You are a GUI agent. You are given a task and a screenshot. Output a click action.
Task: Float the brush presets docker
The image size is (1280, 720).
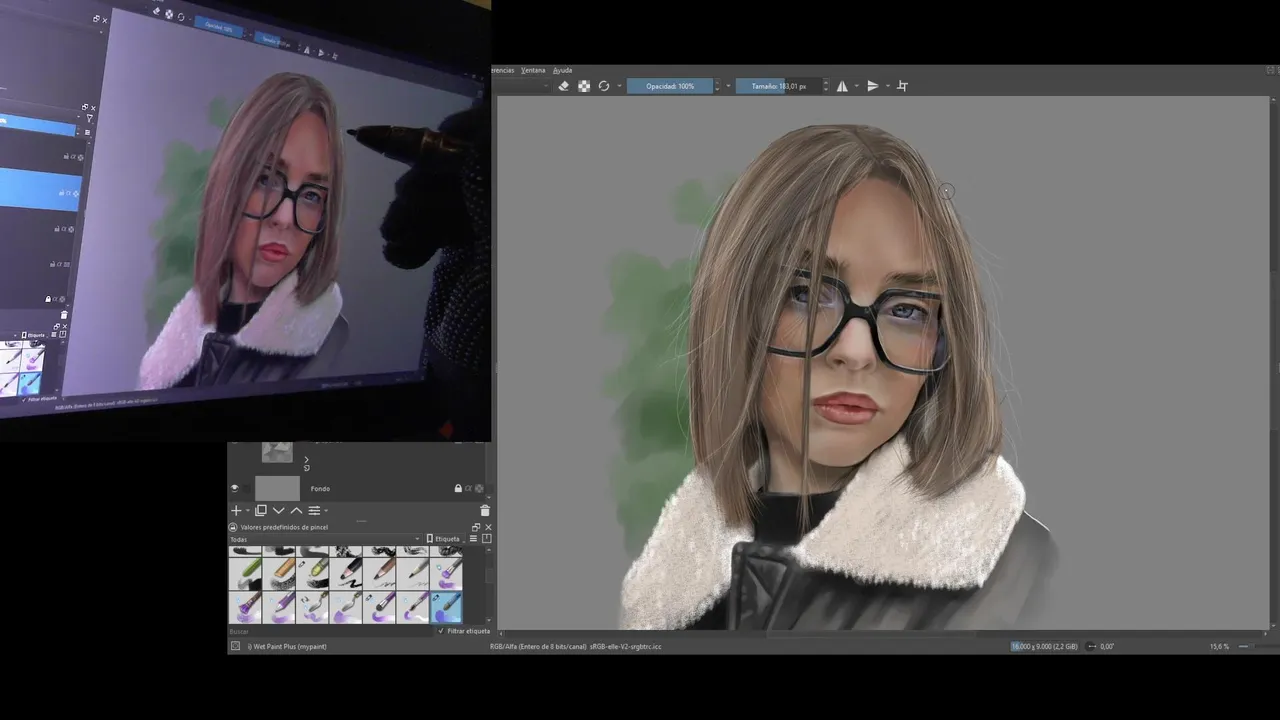click(x=476, y=527)
